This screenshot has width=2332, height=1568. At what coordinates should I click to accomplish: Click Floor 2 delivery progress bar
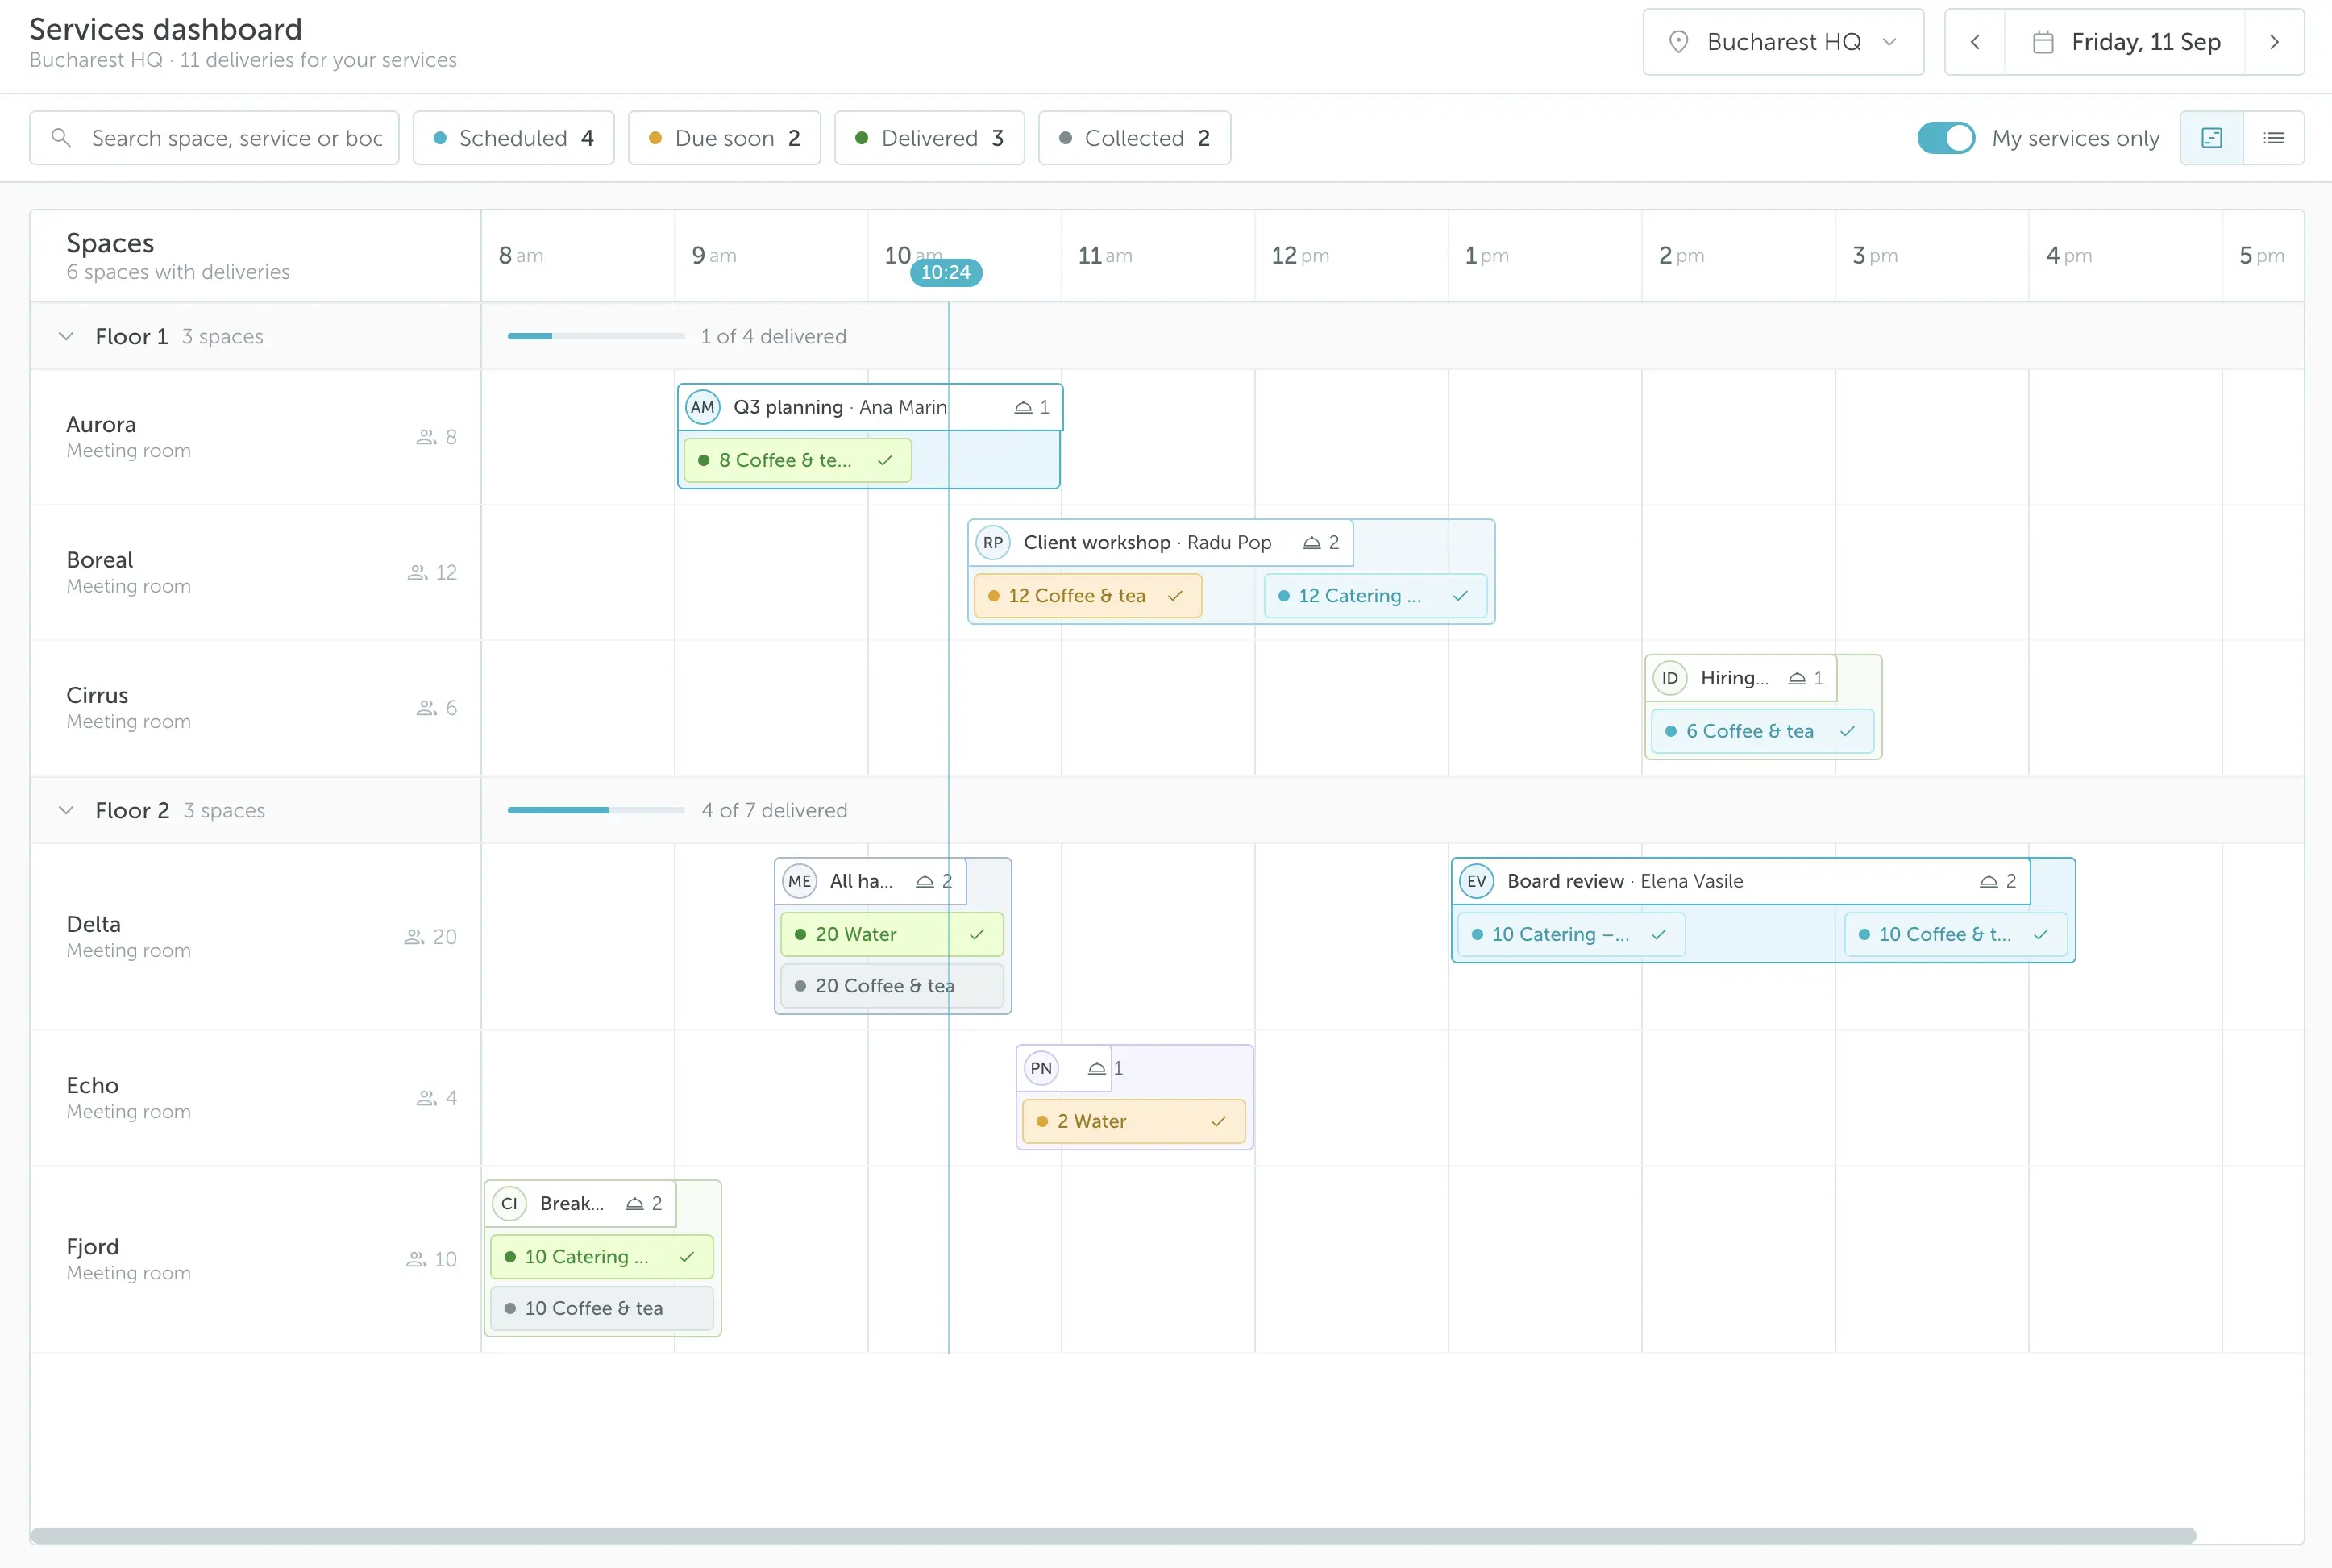(596, 811)
